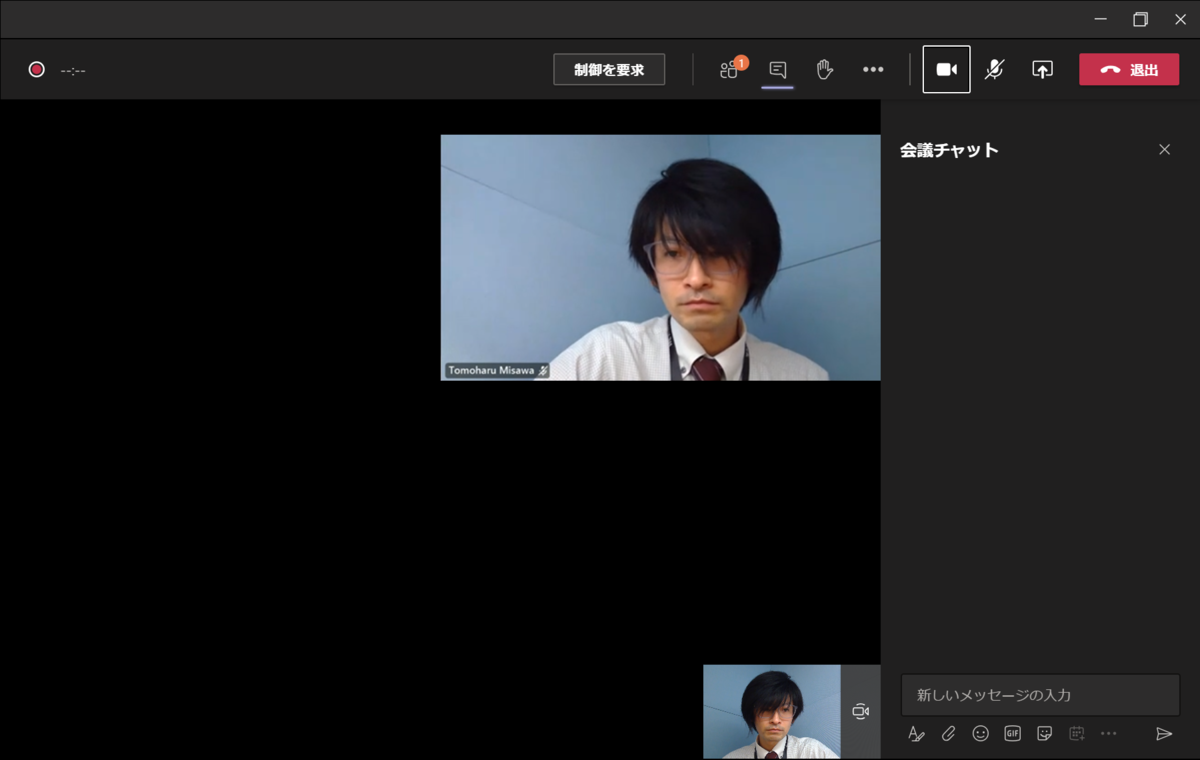Open the text formatting options for your message

(x=916, y=733)
